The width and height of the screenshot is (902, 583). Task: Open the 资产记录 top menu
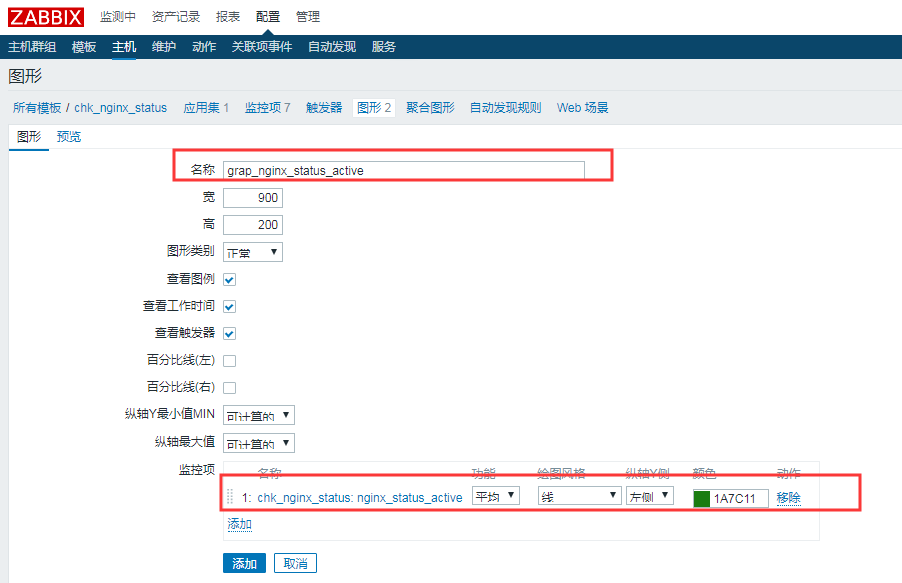pos(175,17)
